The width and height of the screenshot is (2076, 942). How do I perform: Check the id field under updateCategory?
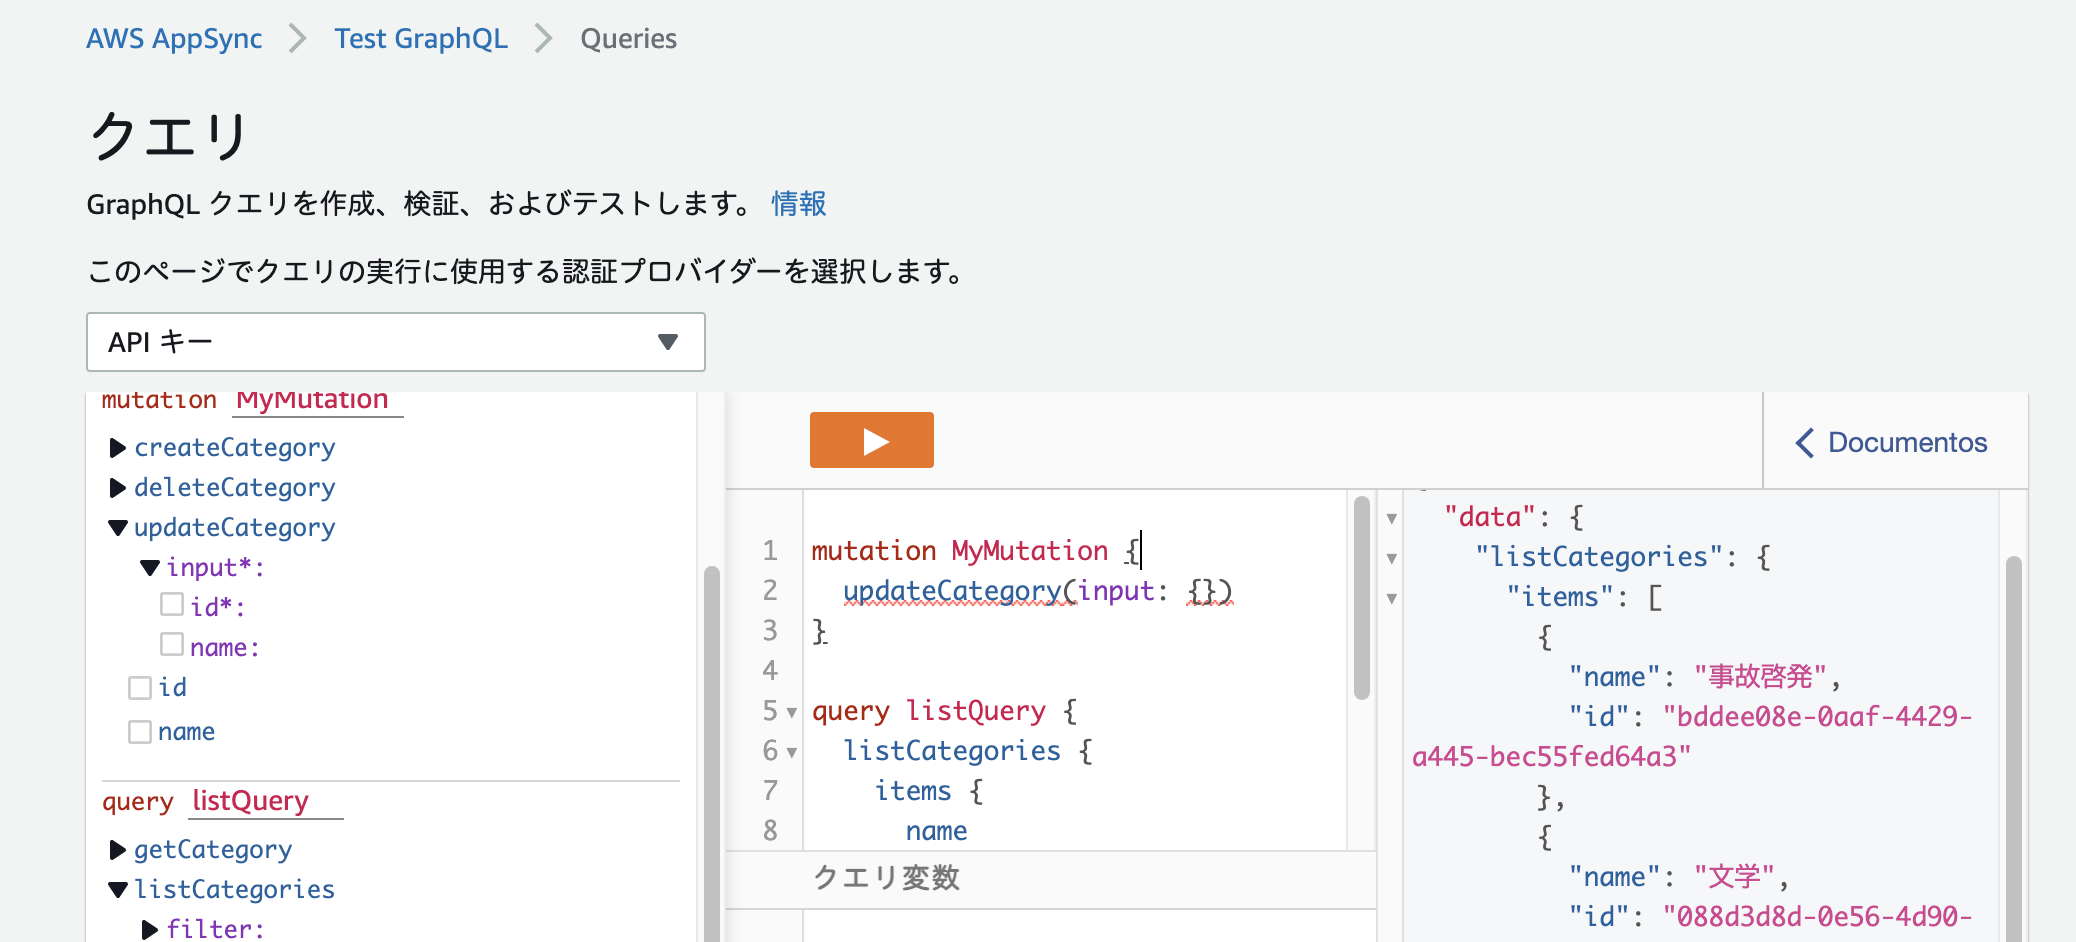140,688
